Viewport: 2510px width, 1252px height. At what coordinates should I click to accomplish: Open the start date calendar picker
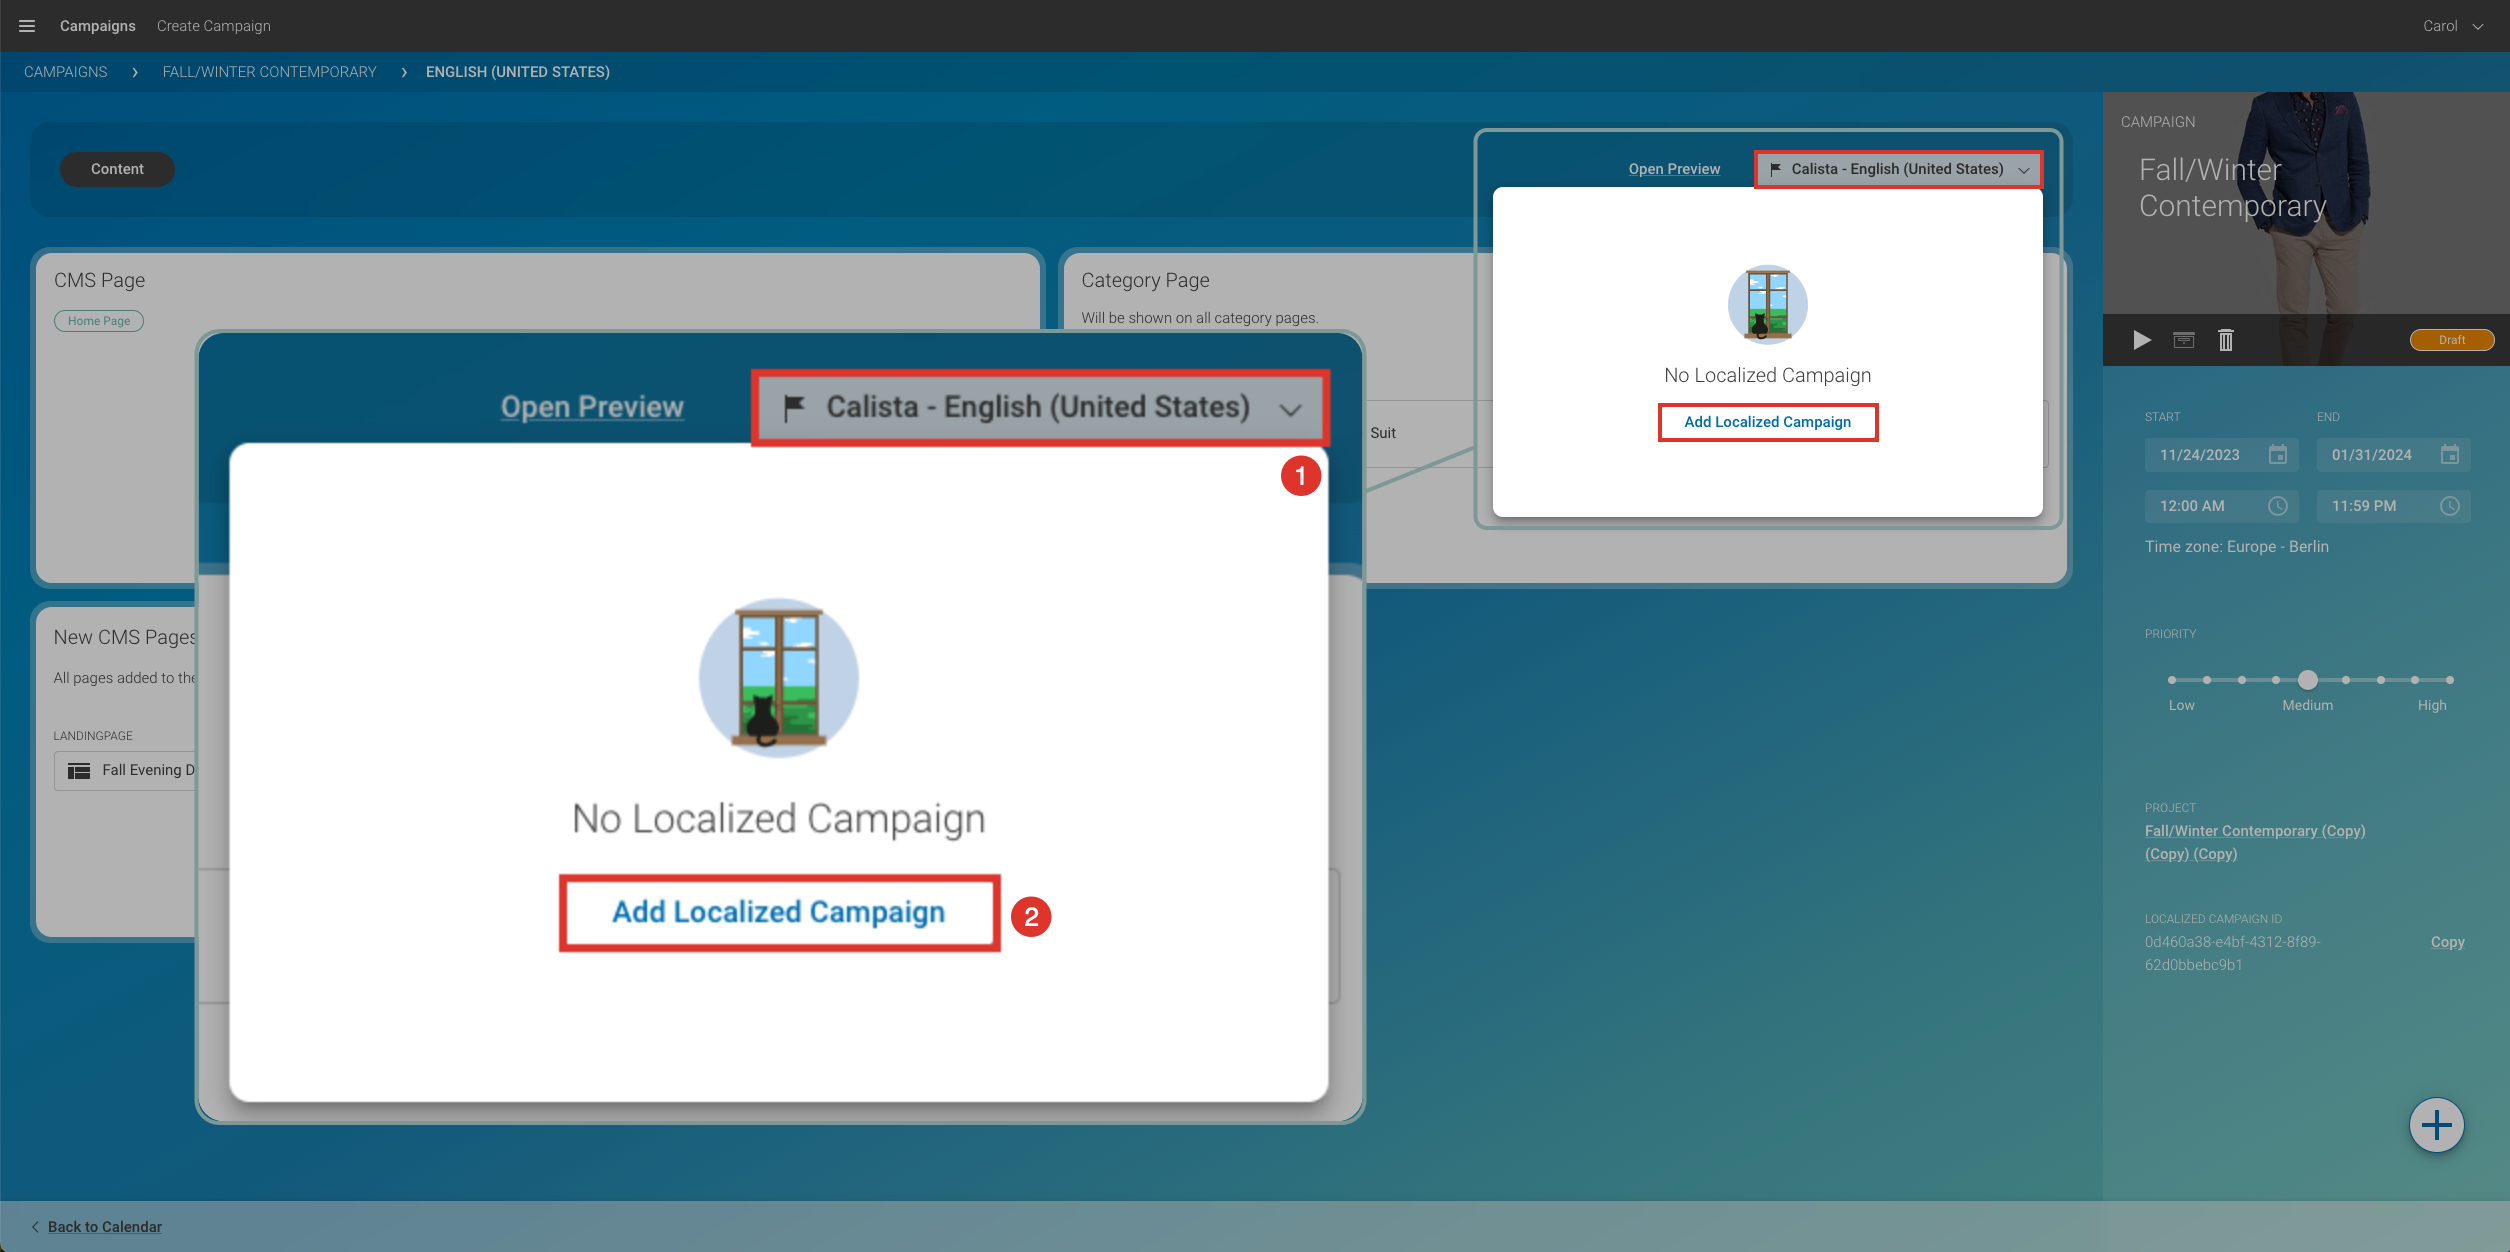click(2278, 455)
